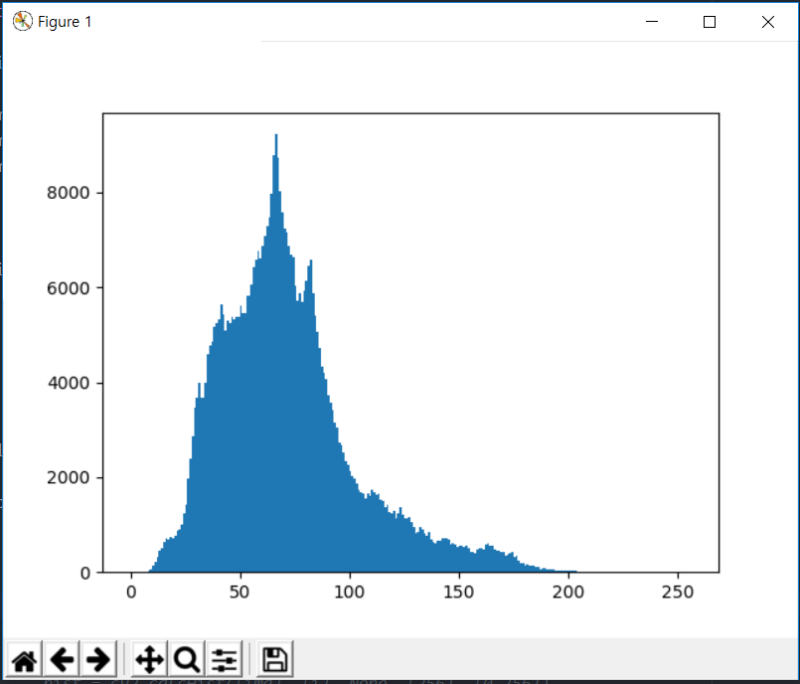Click the matplotlib icon in title bar

[x=22, y=21]
